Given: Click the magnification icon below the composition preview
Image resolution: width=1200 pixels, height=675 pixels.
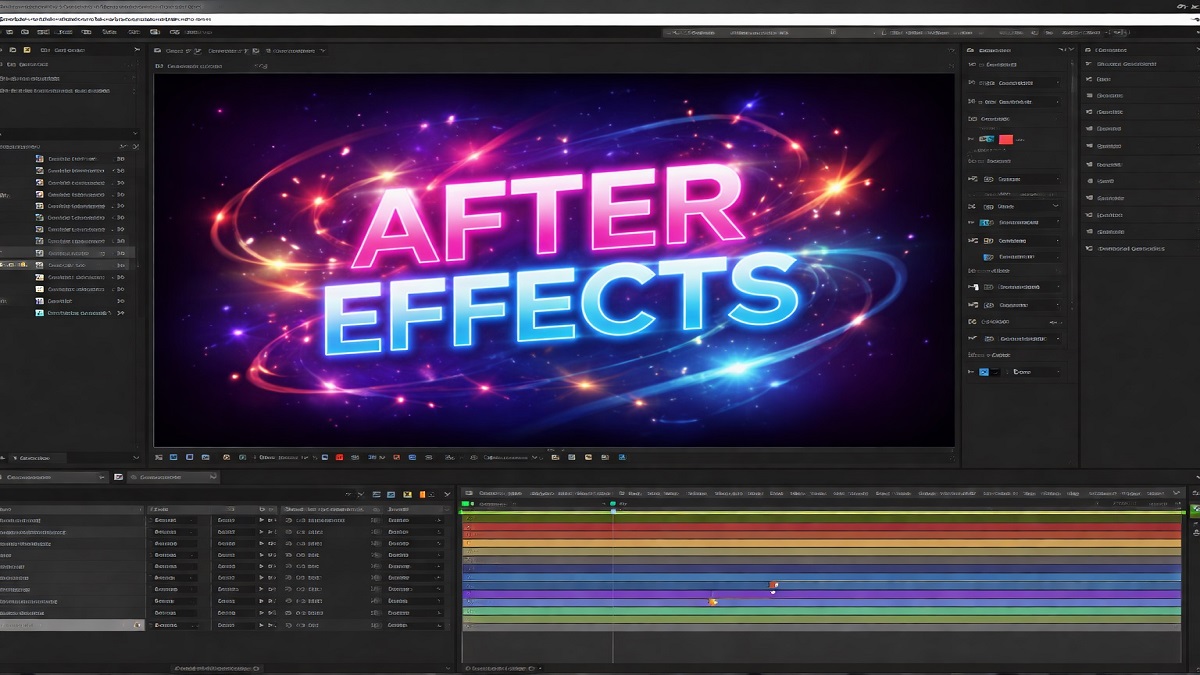Looking at the screenshot, I should click(x=161, y=457).
